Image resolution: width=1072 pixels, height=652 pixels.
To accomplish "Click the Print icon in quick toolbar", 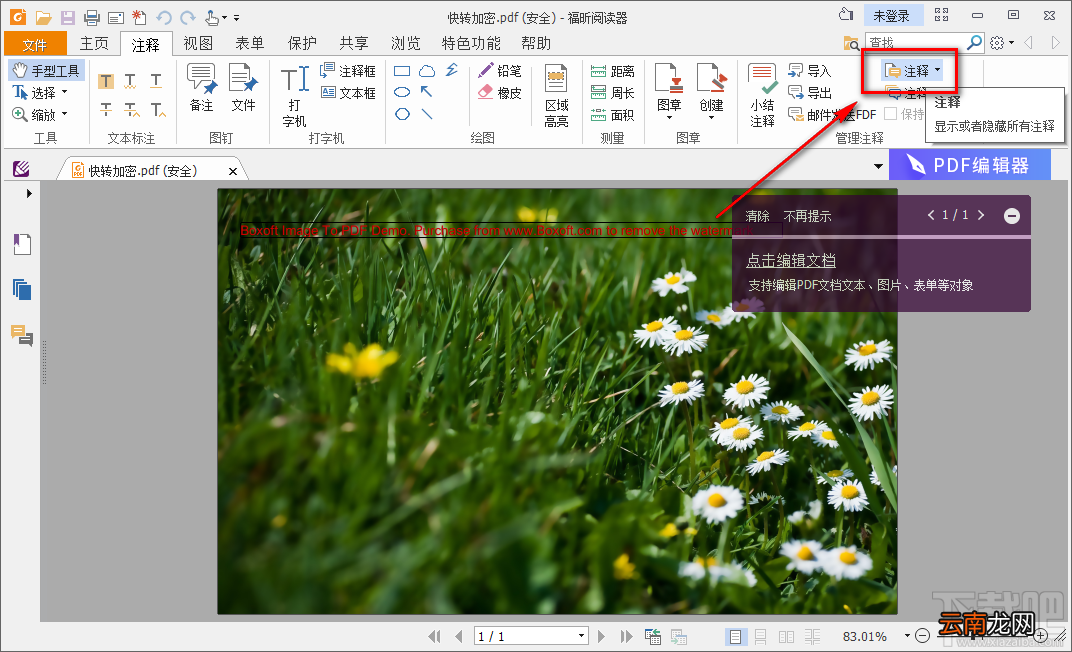I will tap(92, 17).
